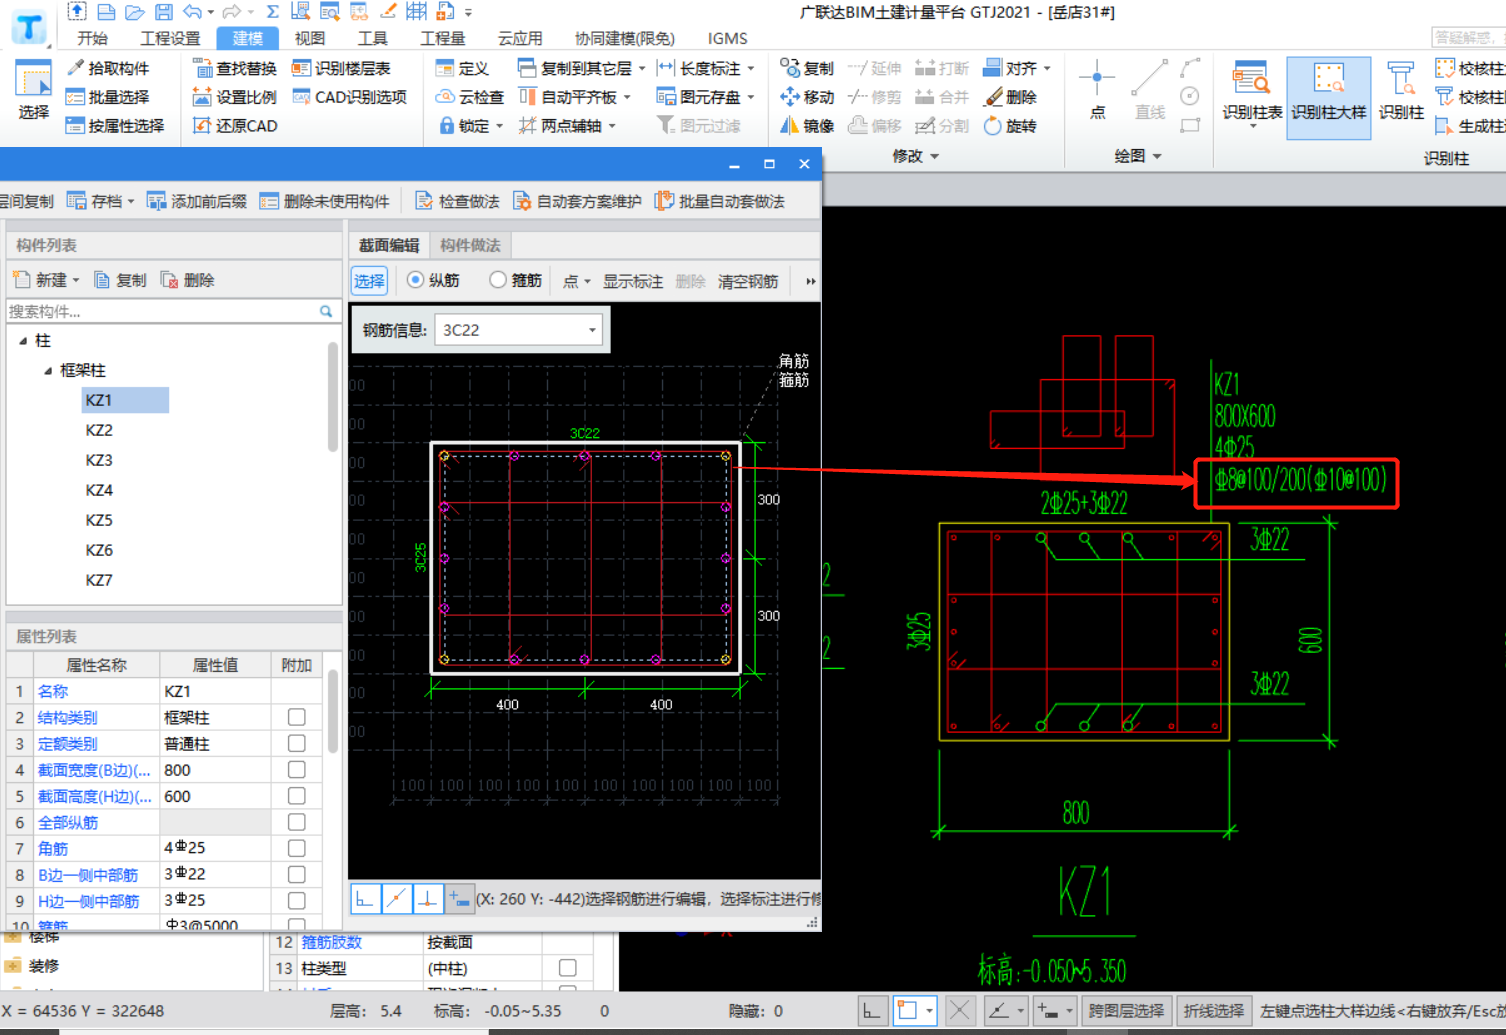Toggle 附加 checkbox for 截面宽度 row
The width and height of the screenshot is (1506, 1035).
point(296,769)
